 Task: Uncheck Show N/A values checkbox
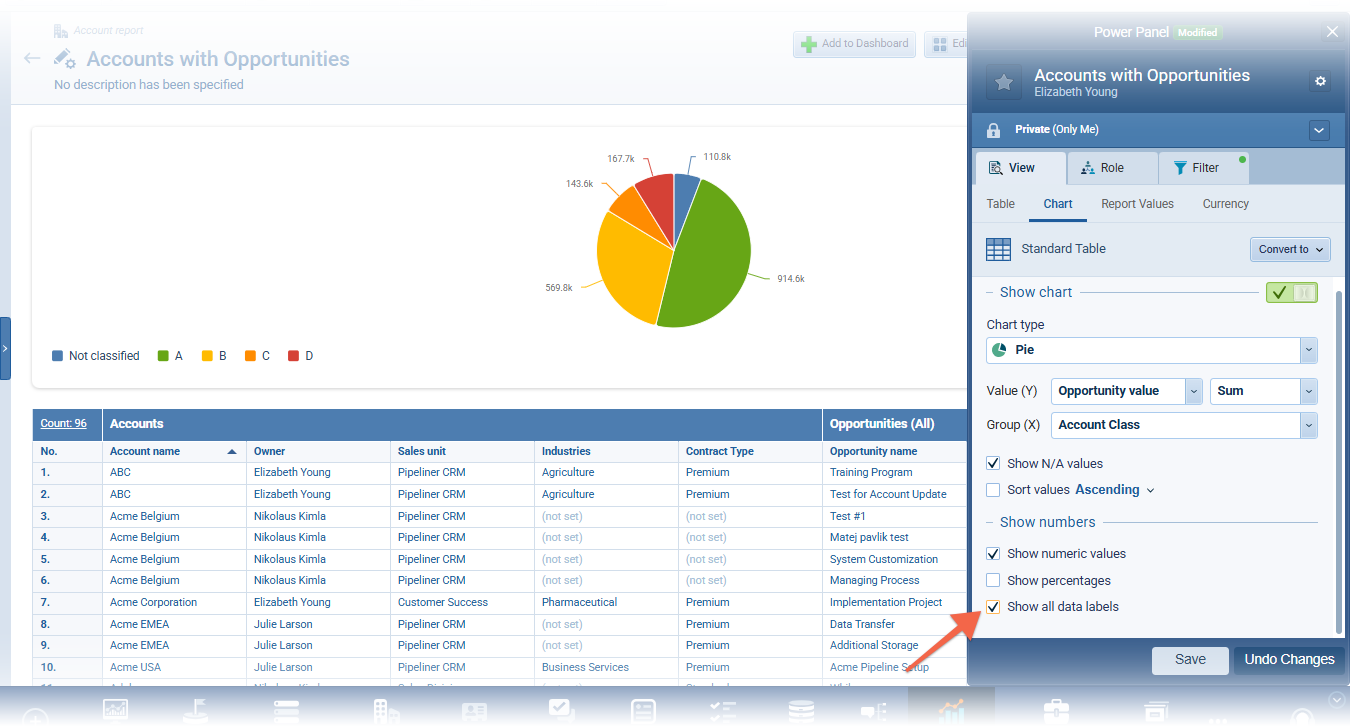[993, 464]
